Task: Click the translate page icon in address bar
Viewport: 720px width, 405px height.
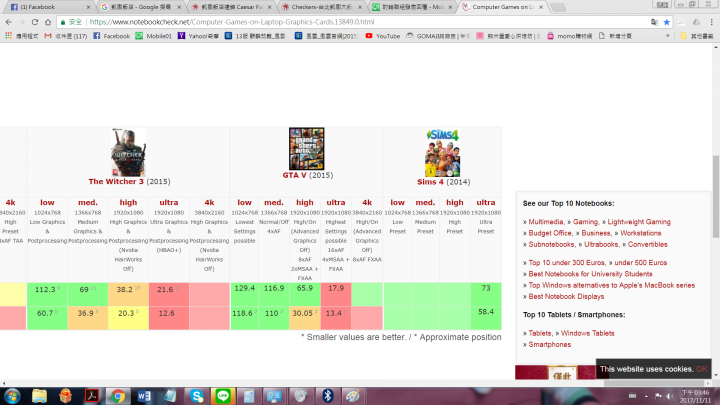Action: [654, 22]
